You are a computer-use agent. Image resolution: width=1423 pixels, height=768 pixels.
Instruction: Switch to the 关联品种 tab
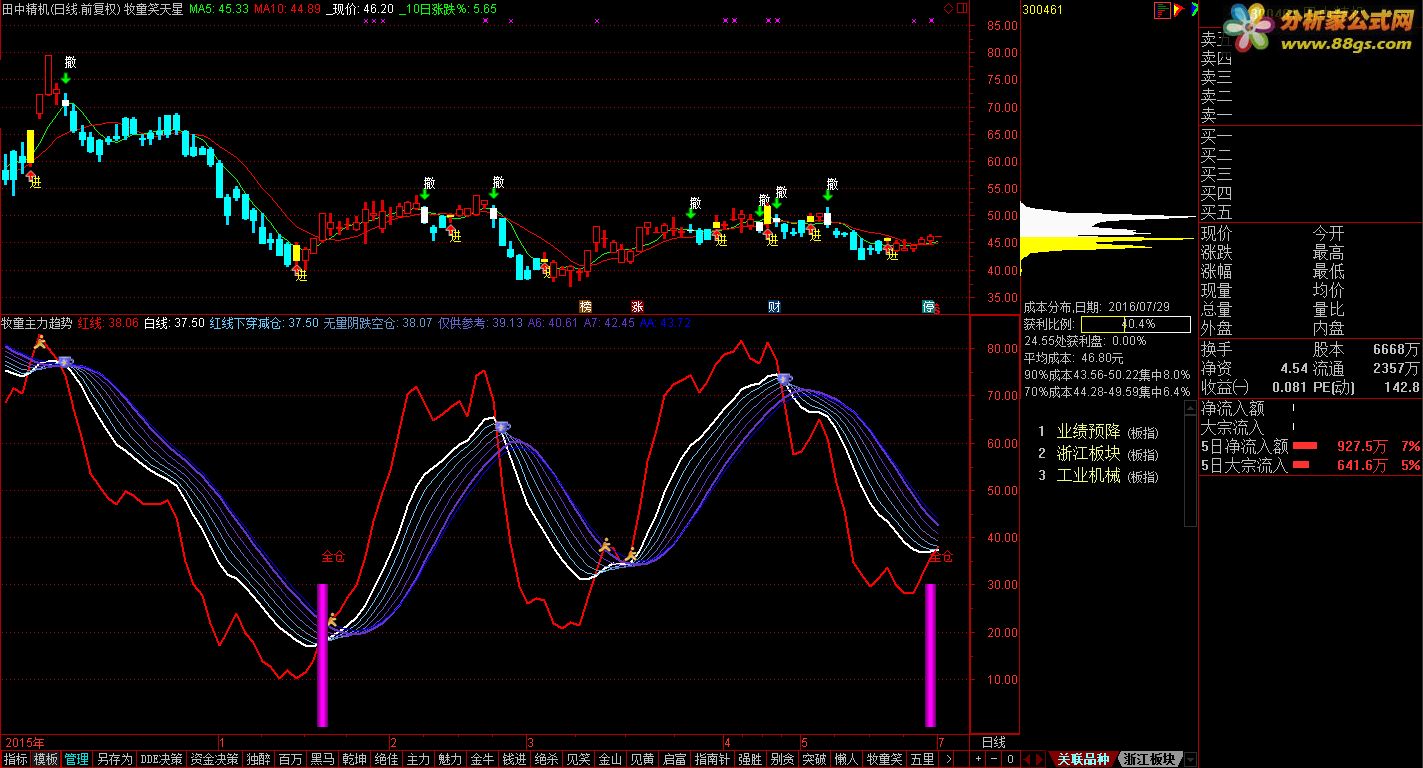click(1083, 759)
